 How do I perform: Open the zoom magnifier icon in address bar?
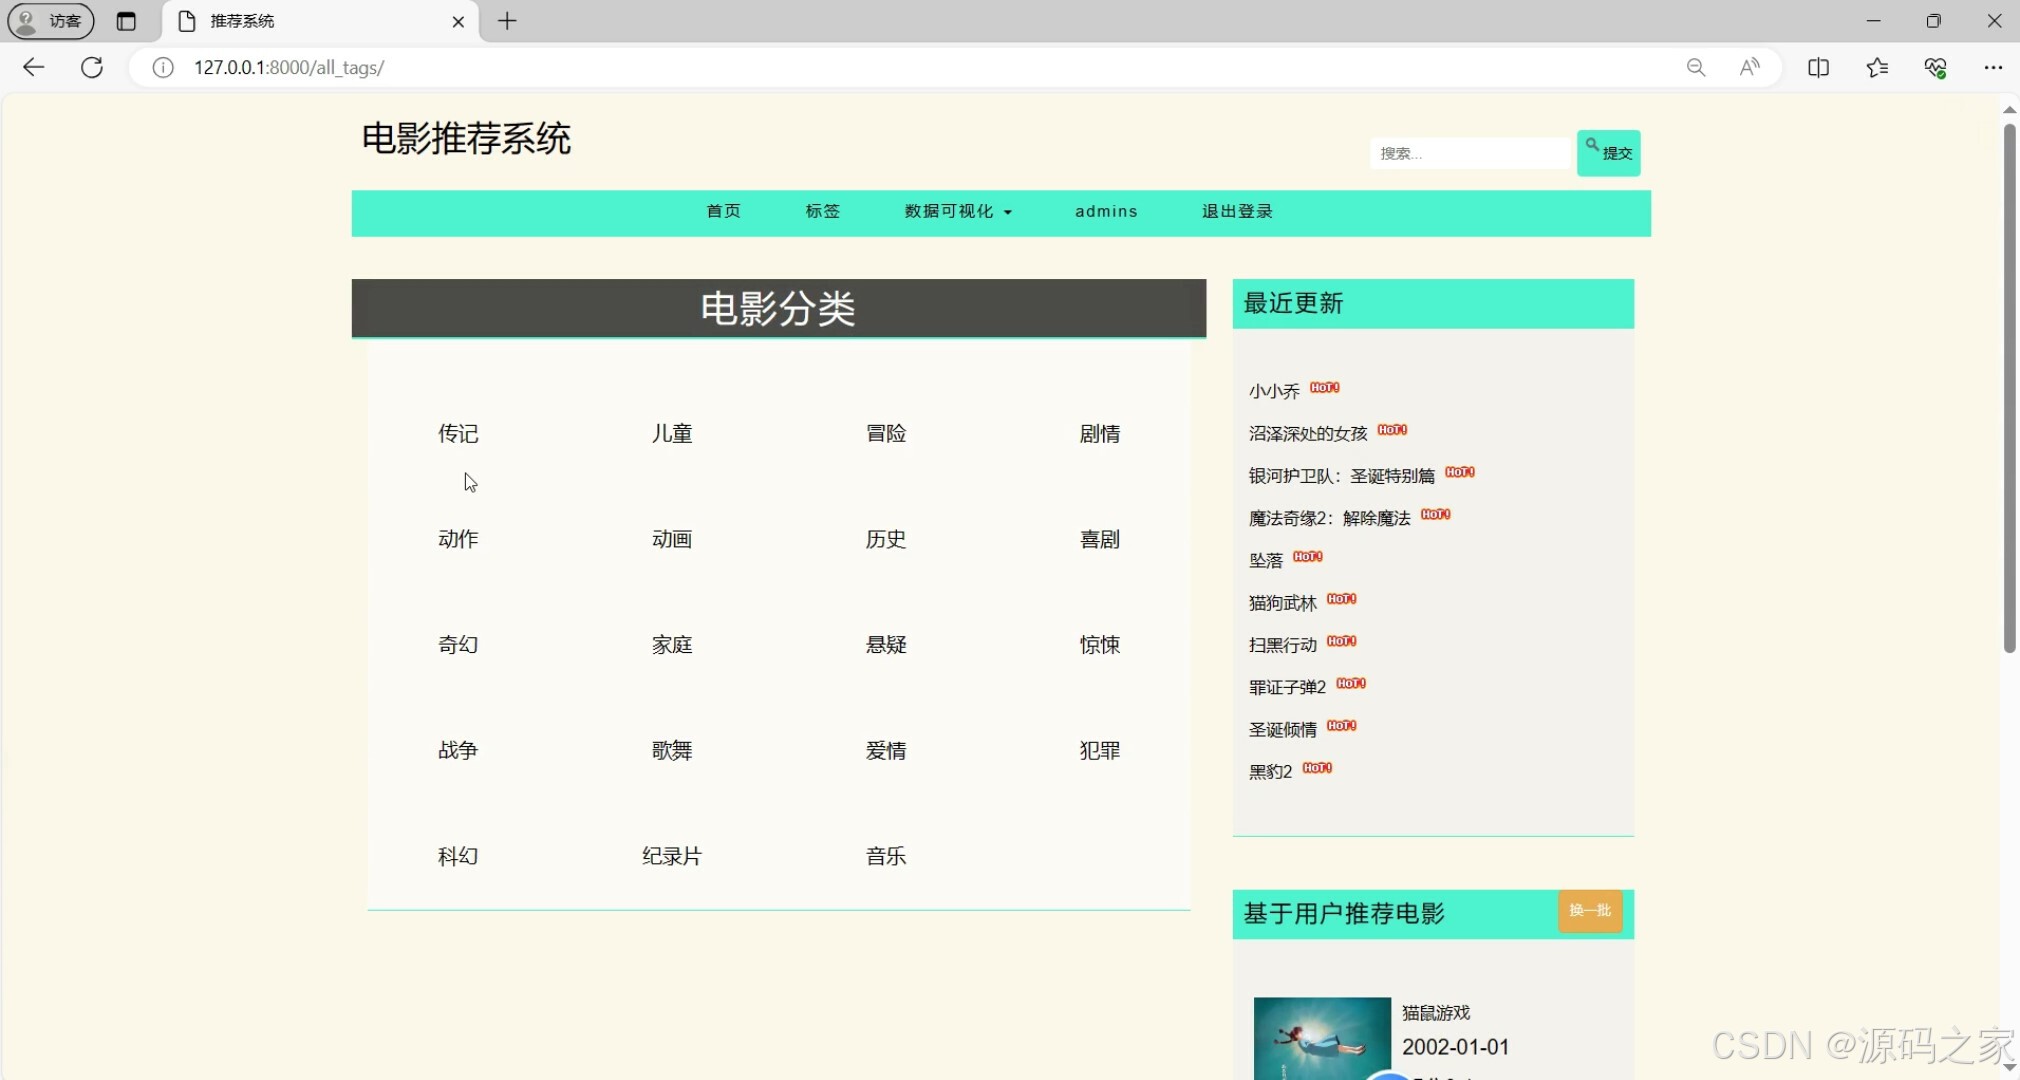tap(1696, 67)
